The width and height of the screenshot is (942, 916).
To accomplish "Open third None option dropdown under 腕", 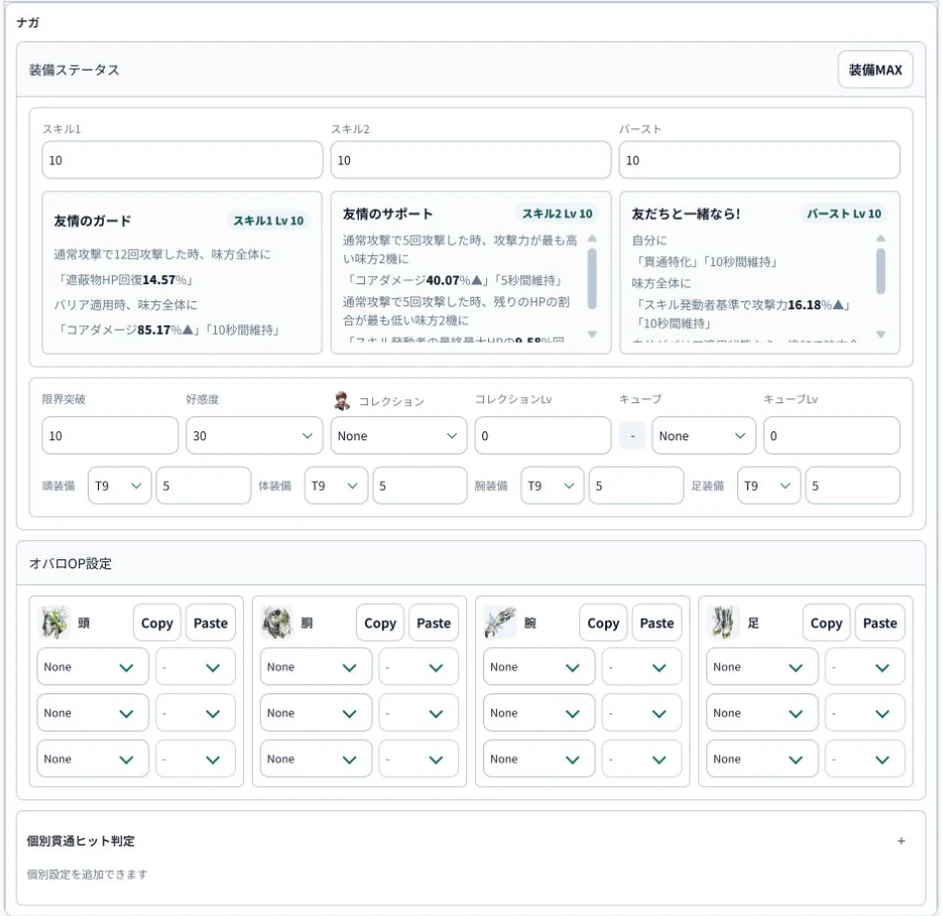I will (539, 759).
